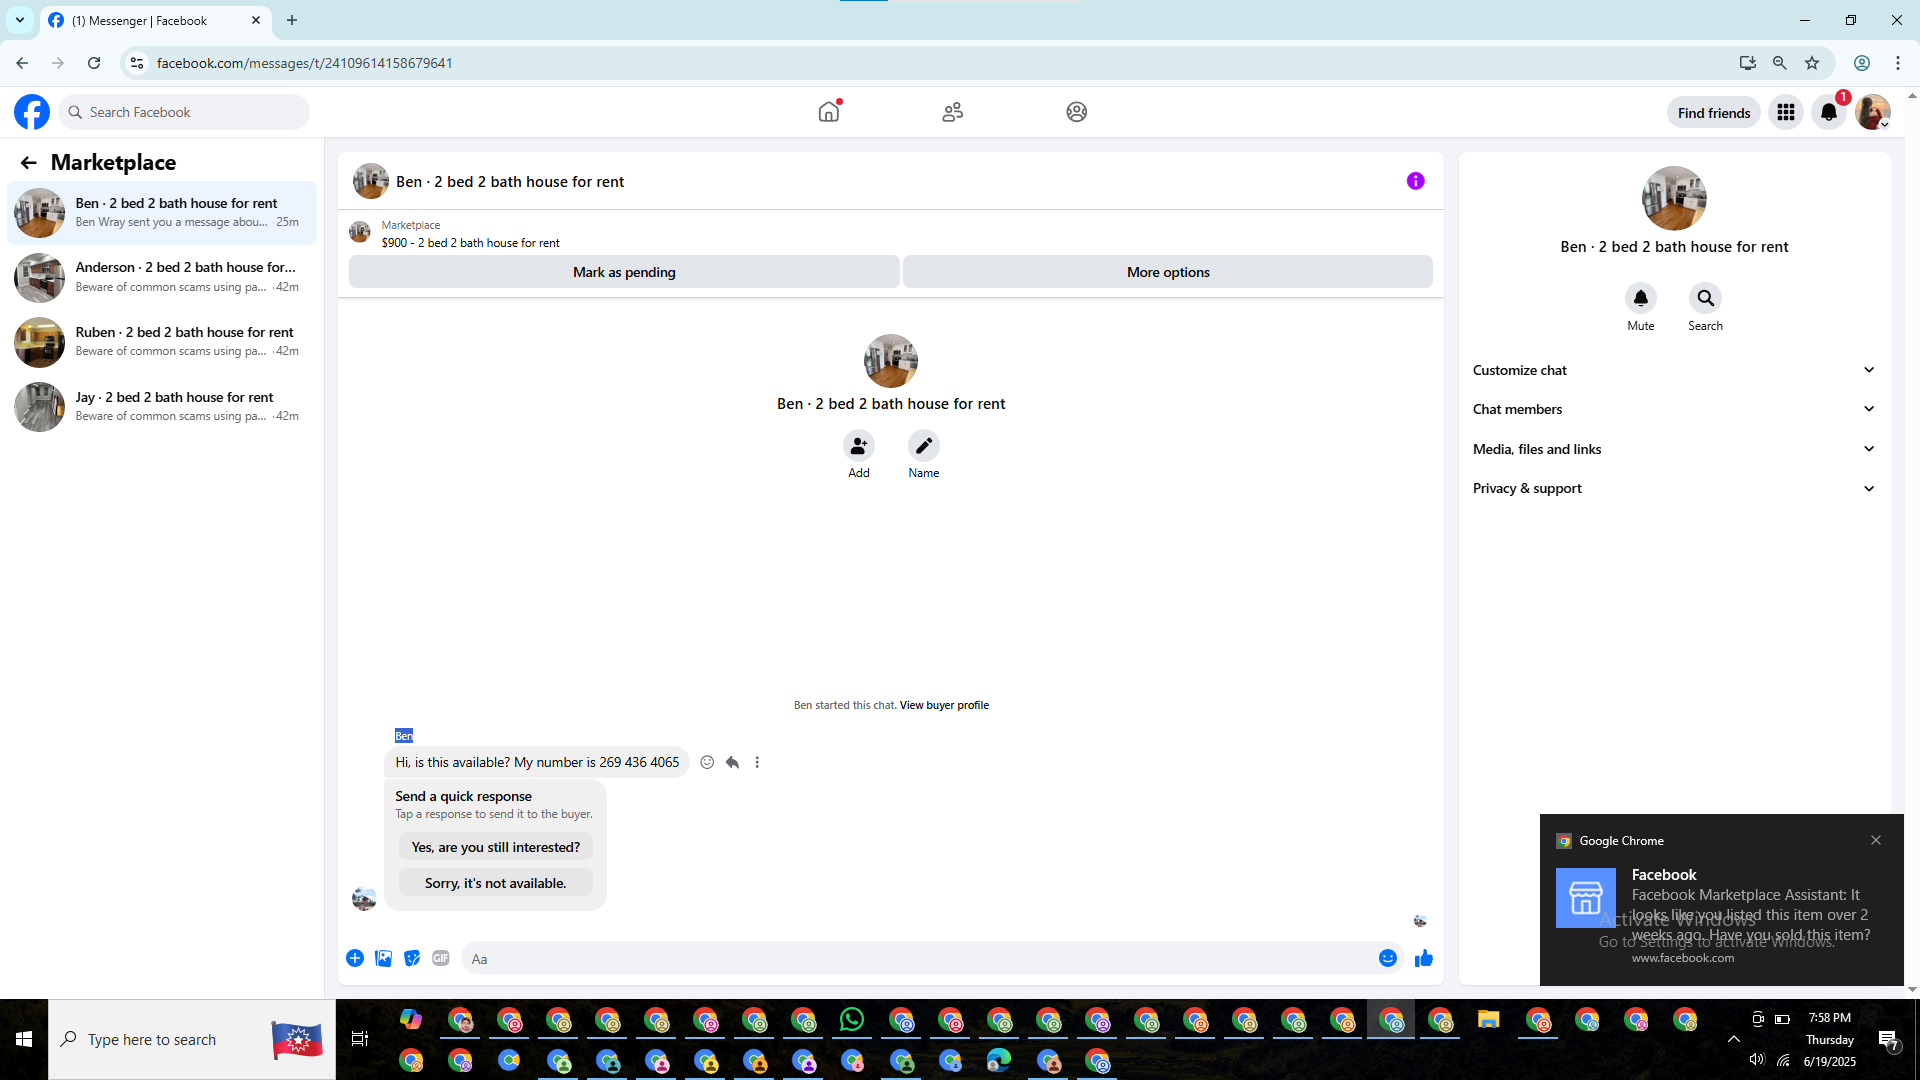Click Mark as pending
The width and height of the screenshot is (1920, 1080).
[624, 272]
